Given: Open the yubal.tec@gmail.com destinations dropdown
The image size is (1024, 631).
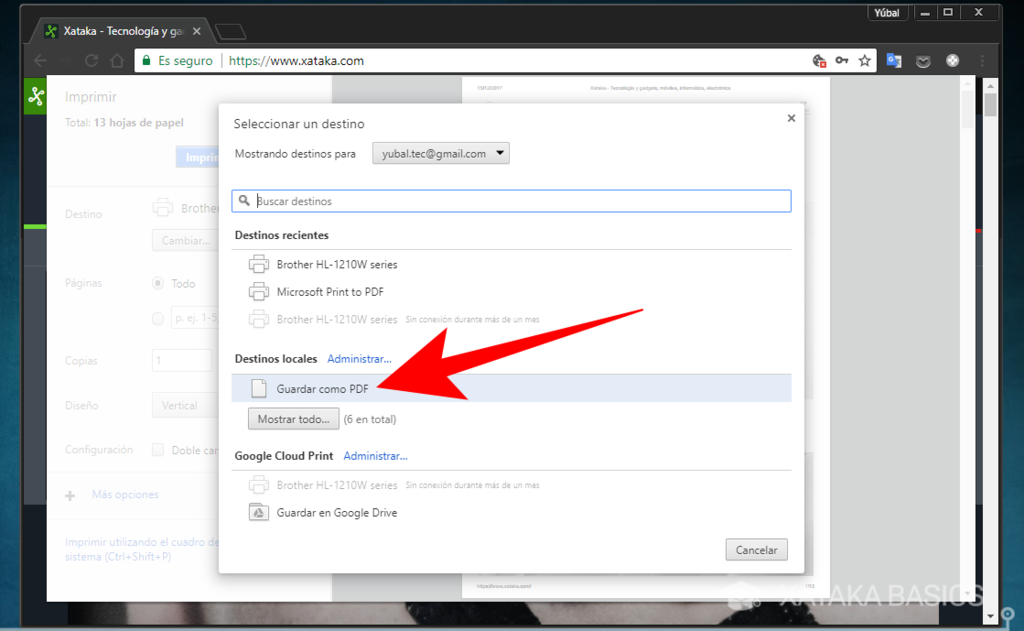Looking at the screenshot, I should point(440,153).
